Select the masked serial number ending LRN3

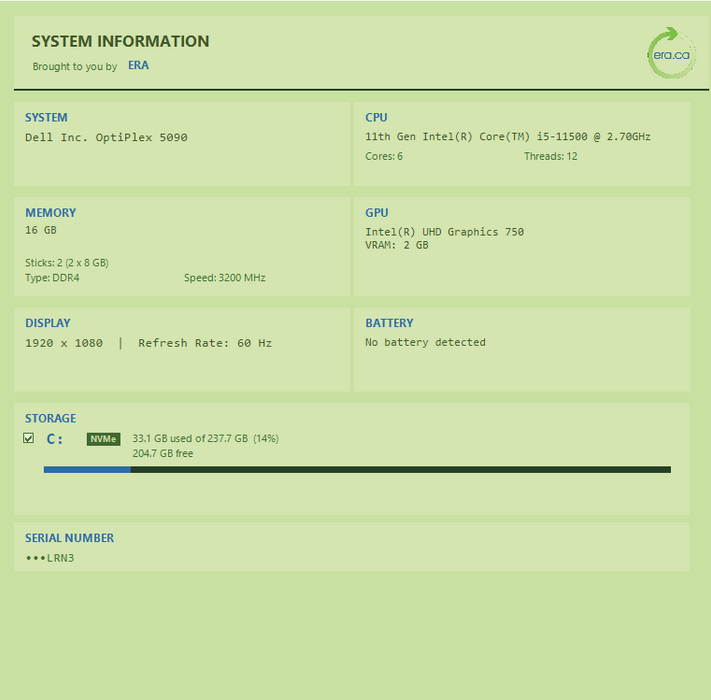point(50,558)
